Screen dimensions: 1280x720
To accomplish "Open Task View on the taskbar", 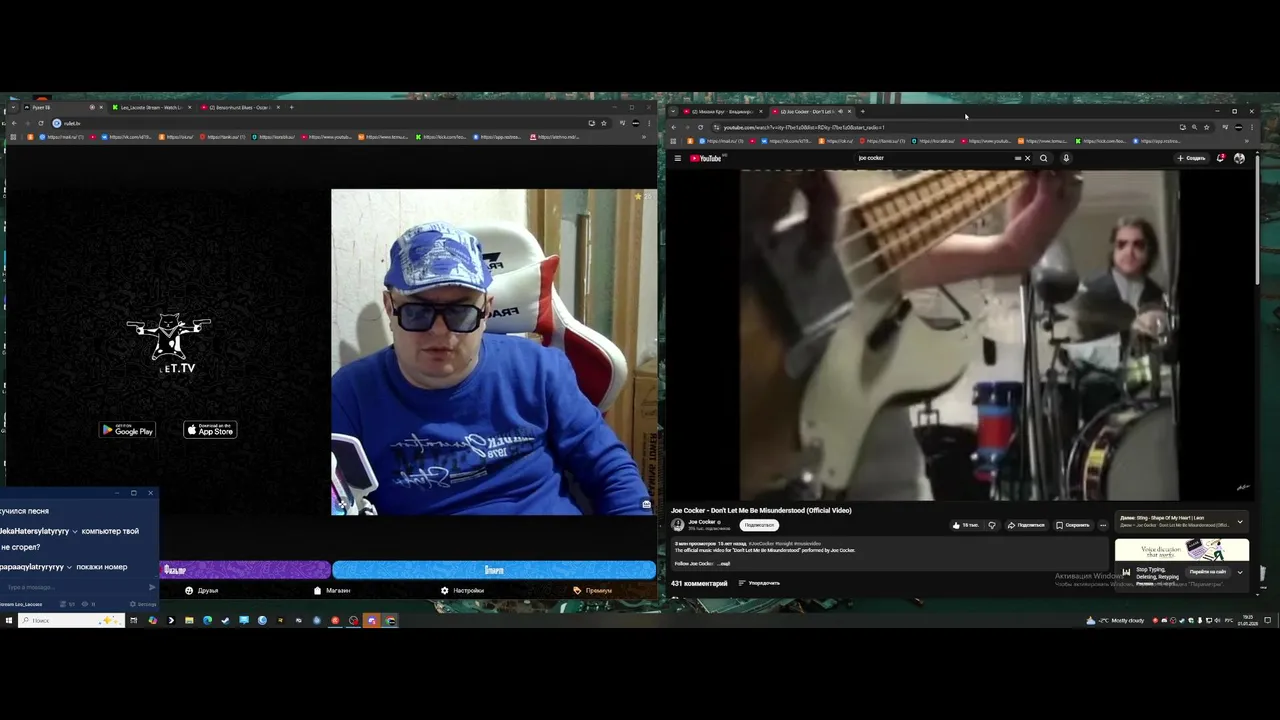I will [x=133, y=620].
